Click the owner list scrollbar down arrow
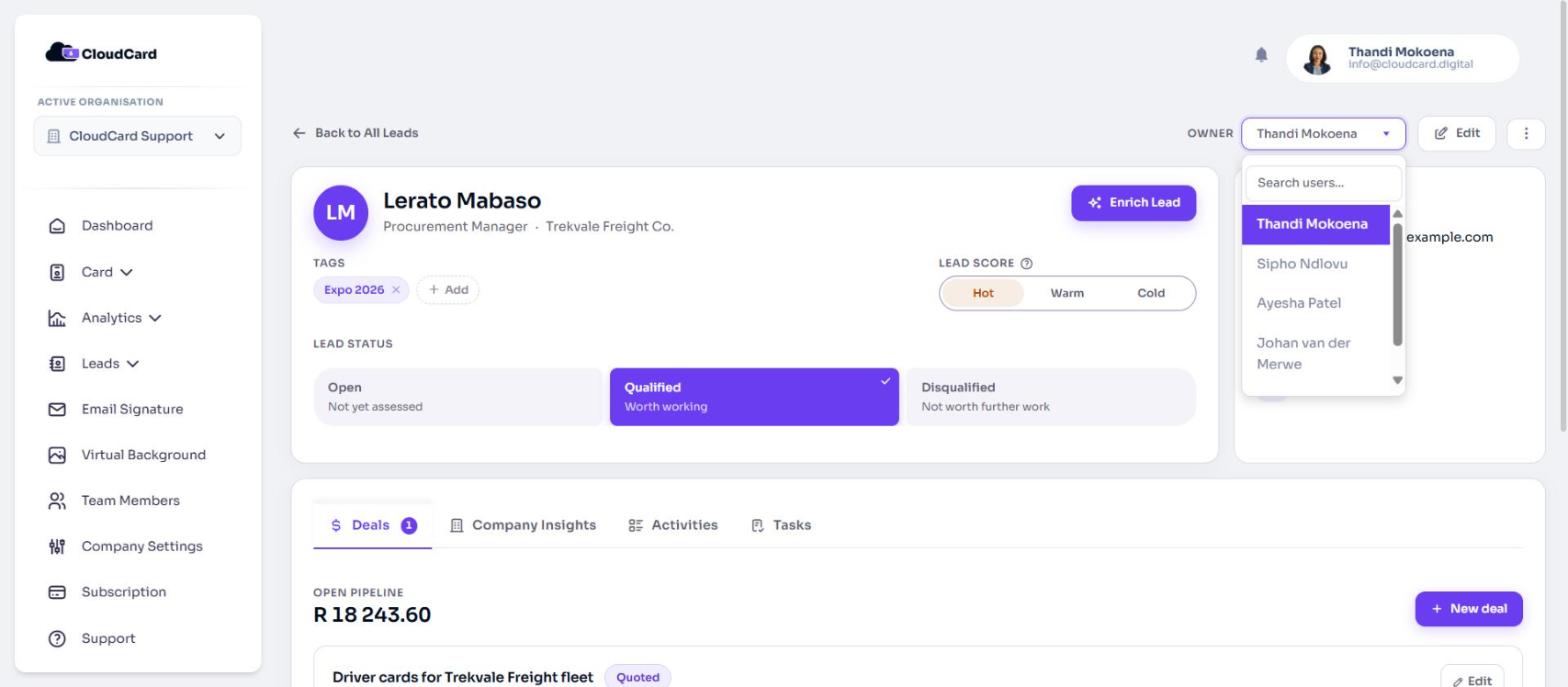 1397,380
